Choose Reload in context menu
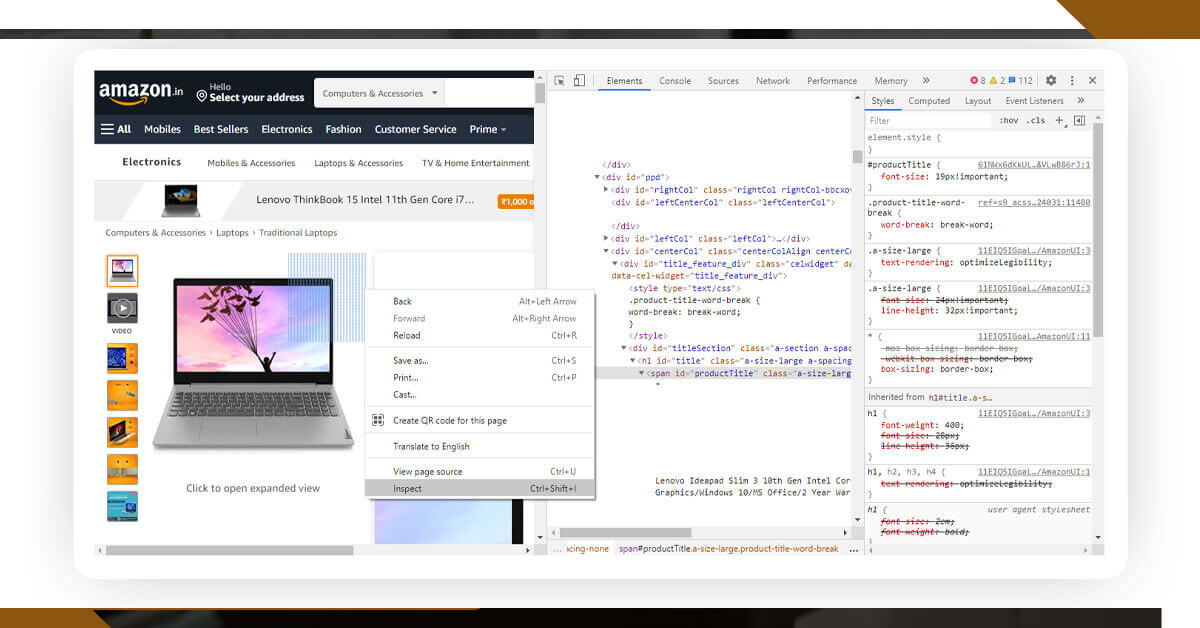 (480, 336)
